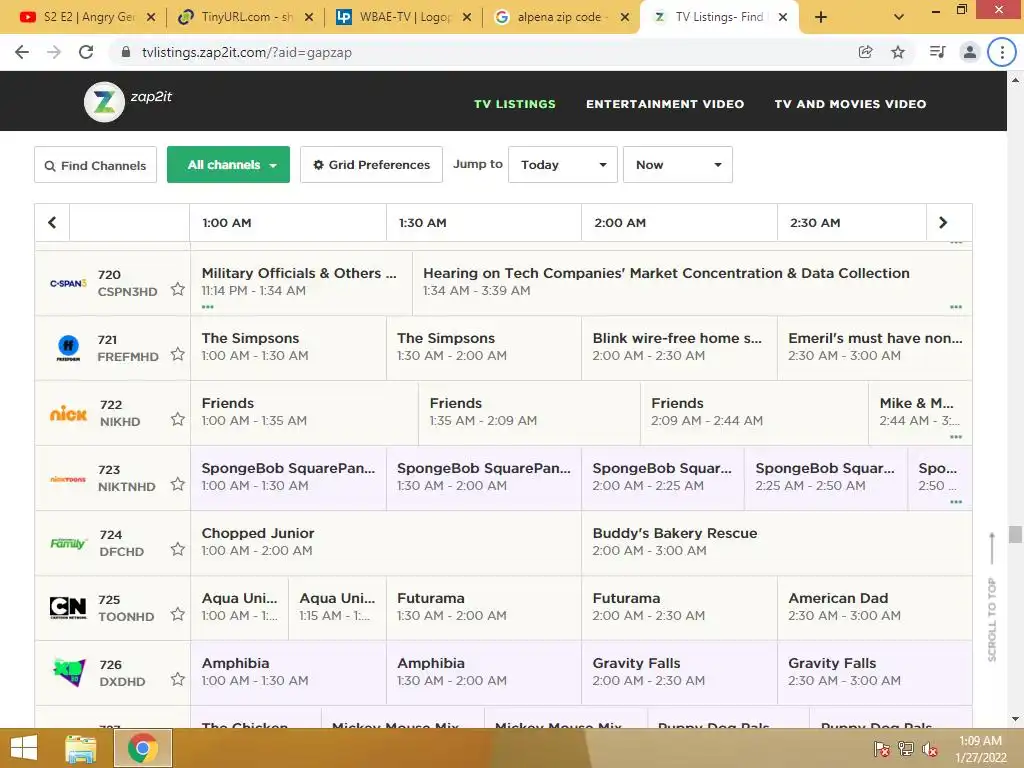Close the WBAE-TV tab
Image resolution: width=1024 pixels, height=768 pixels.
467,17
